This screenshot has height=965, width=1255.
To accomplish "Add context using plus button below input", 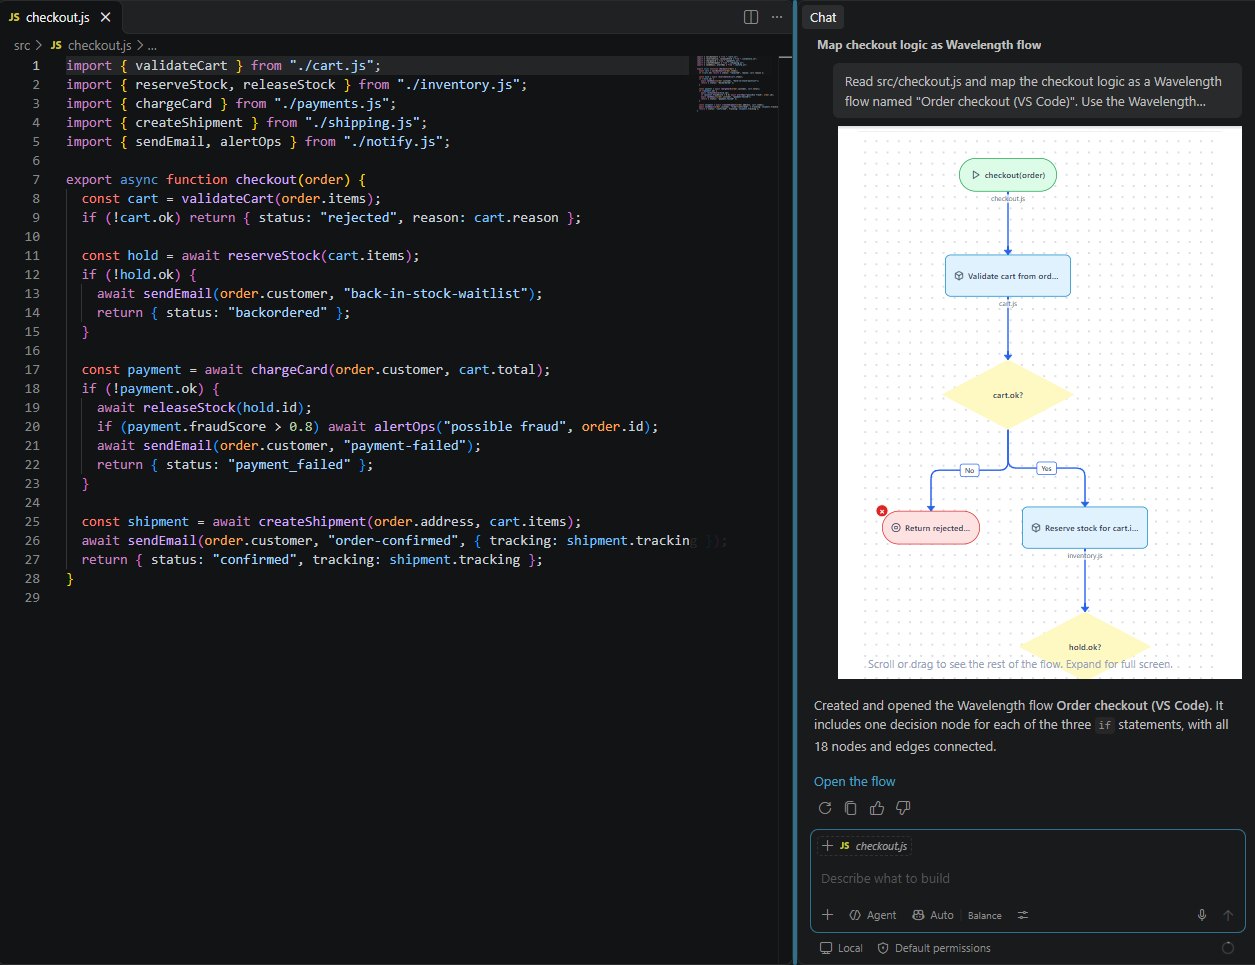I will click(x=827, y=915).
